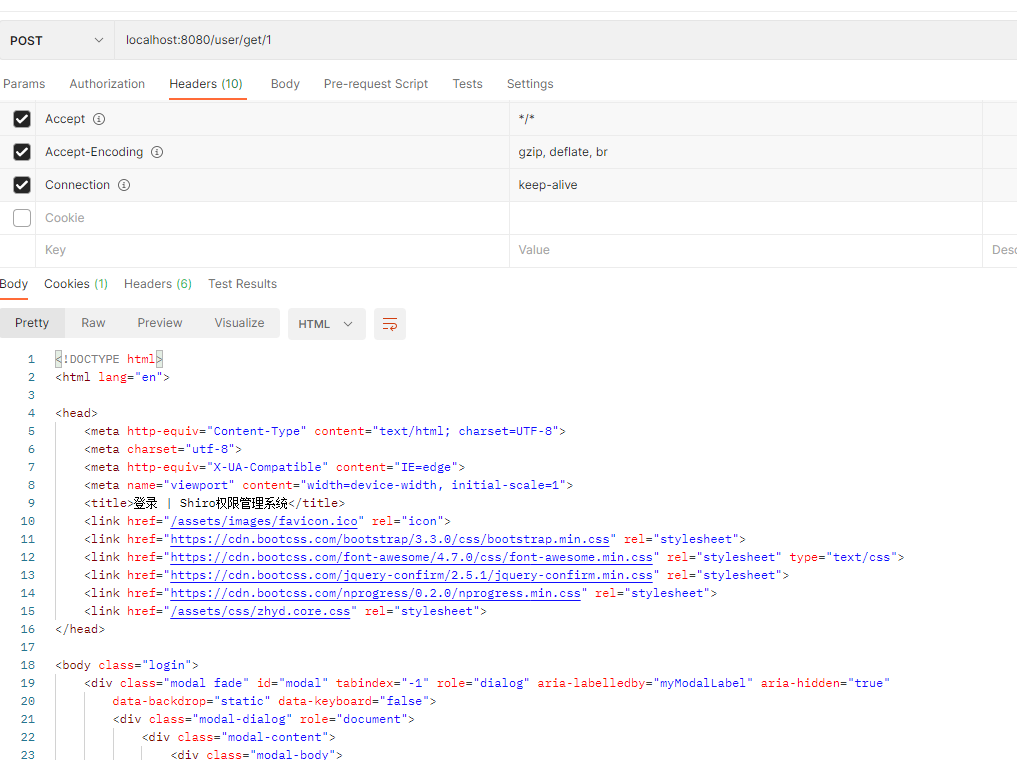1017x760 pixels.
Task: Switch to Headers (6) response tab
Action: (157, 284)
